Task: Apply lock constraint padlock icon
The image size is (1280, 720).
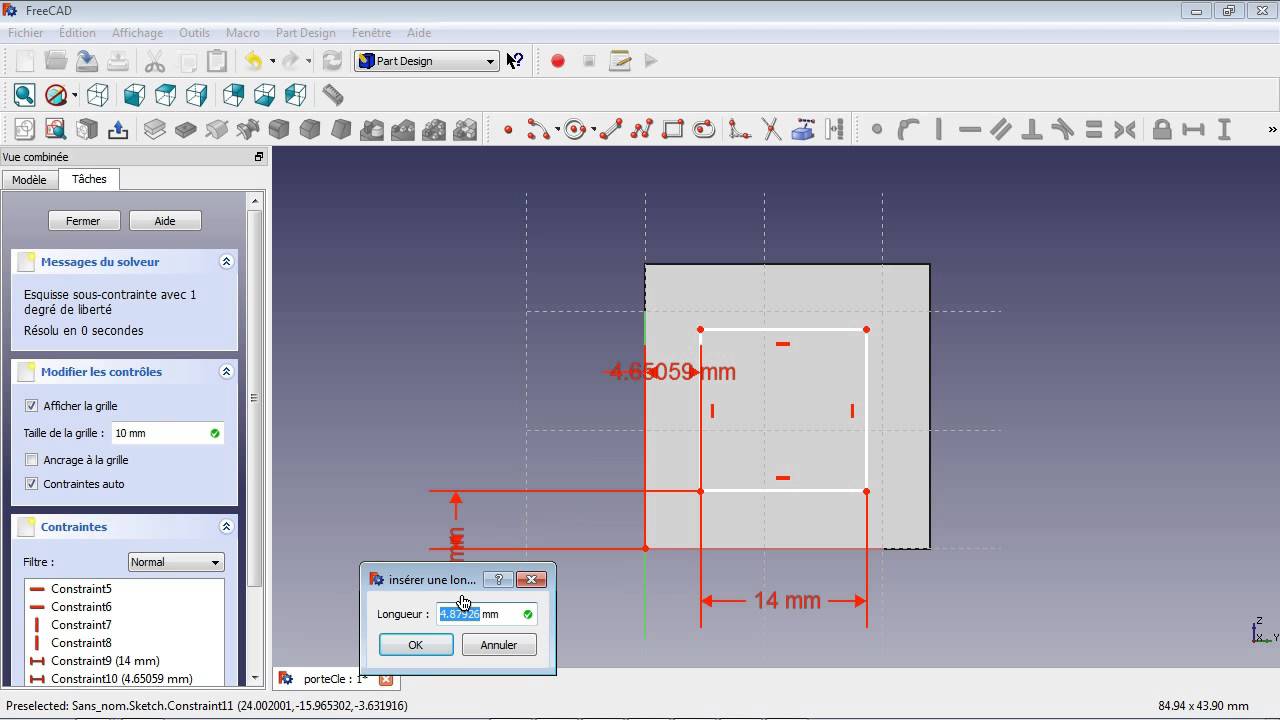Action: pyautogui.click(x=1162, y=129)
